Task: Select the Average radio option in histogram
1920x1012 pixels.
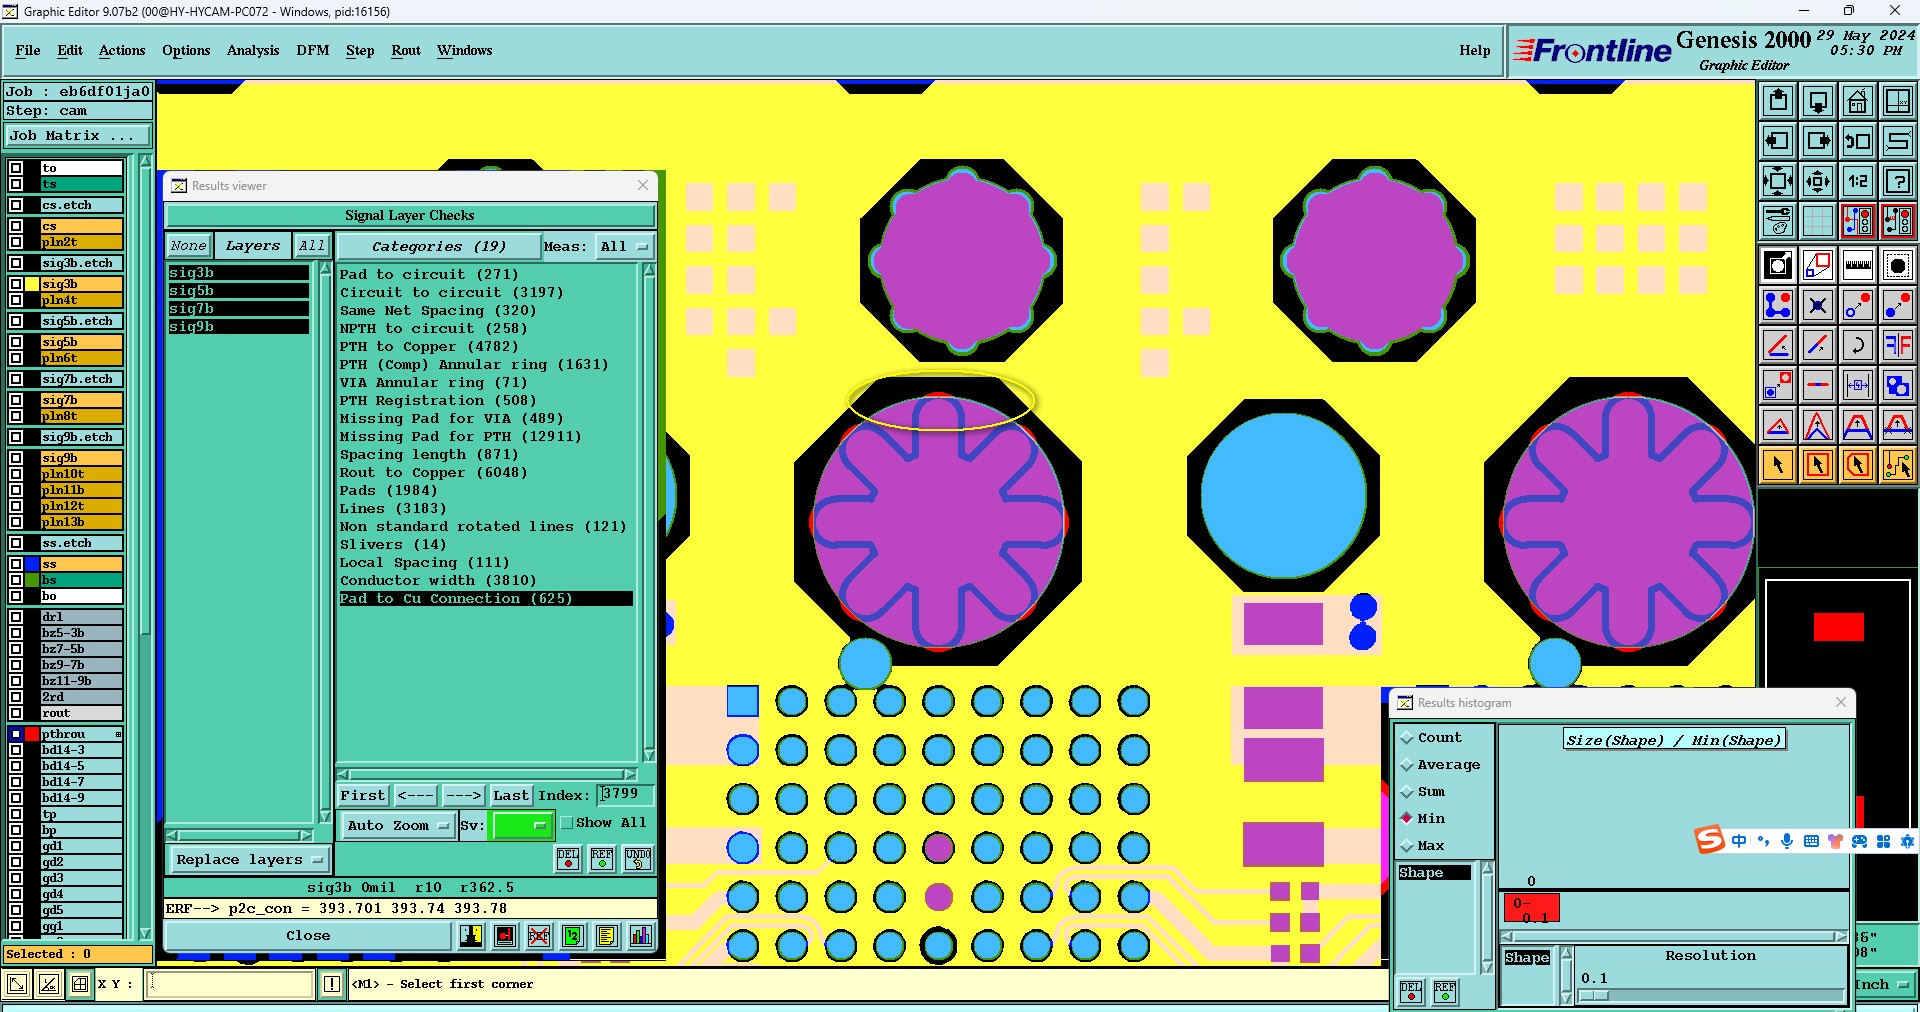Action: pos(1407,765)
